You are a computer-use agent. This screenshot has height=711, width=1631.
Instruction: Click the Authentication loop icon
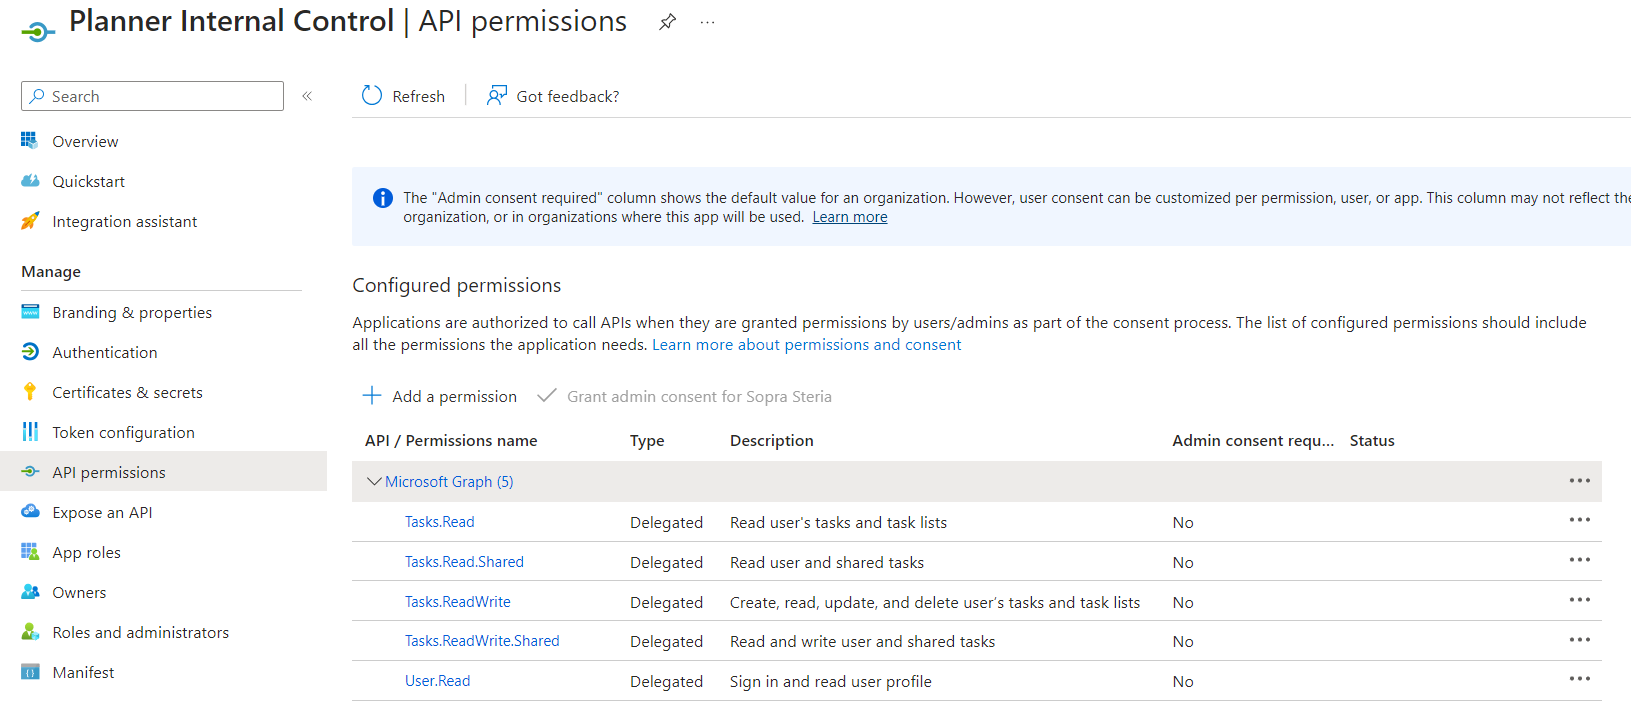(30, 351)
